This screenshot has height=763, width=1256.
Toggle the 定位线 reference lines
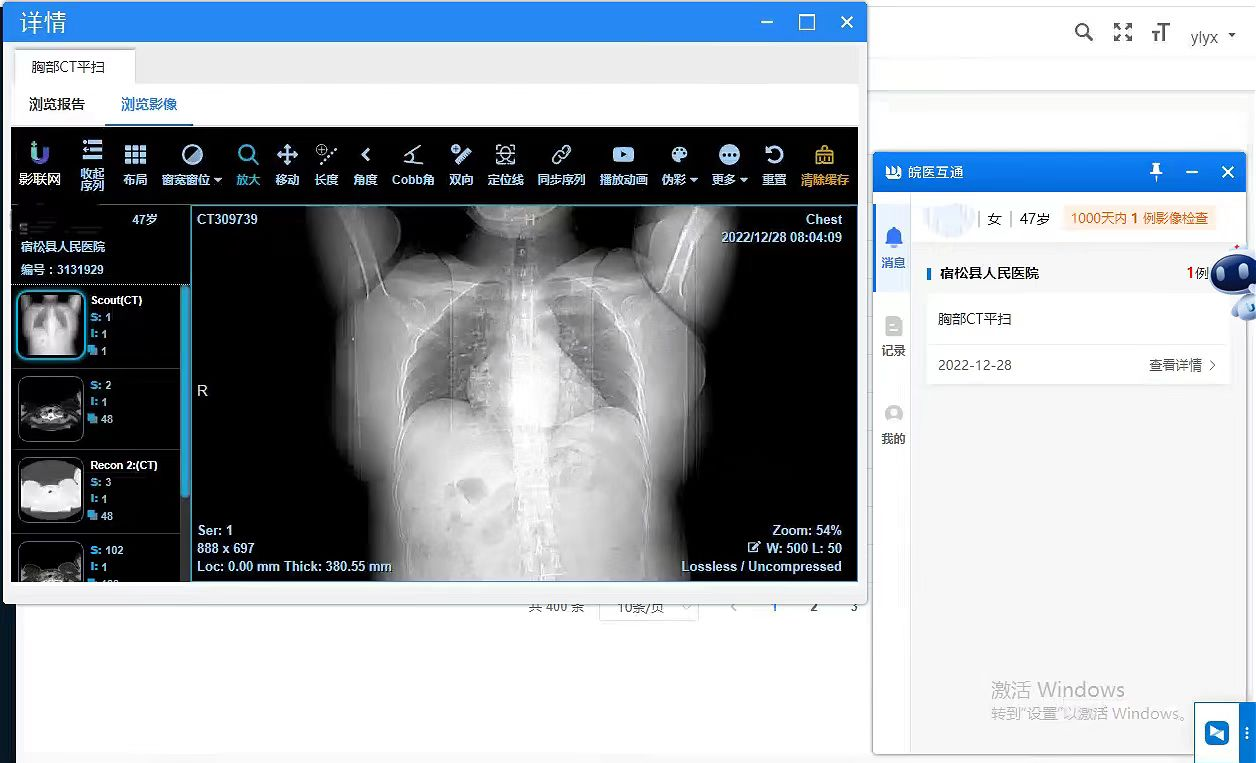(506, 165)
